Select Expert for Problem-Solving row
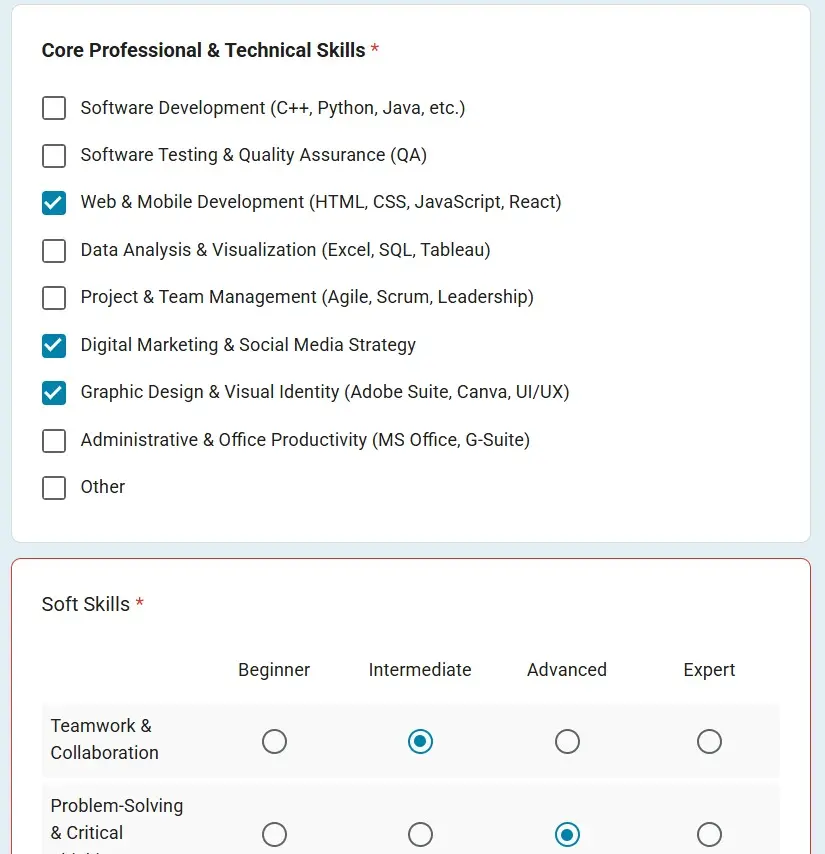Screen dimensions: 825x854 pyautogui.click(x=709, y=834)
